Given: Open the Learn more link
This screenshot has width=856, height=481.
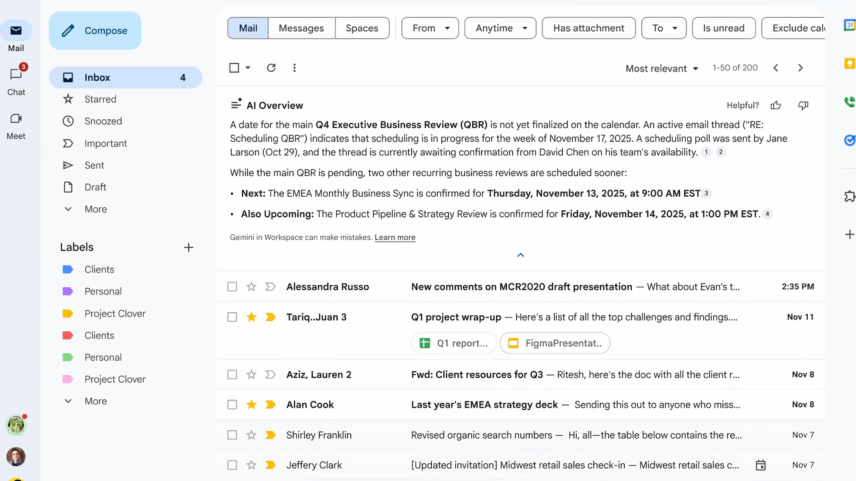Looking at the screenshot, I should click(395, 237).
